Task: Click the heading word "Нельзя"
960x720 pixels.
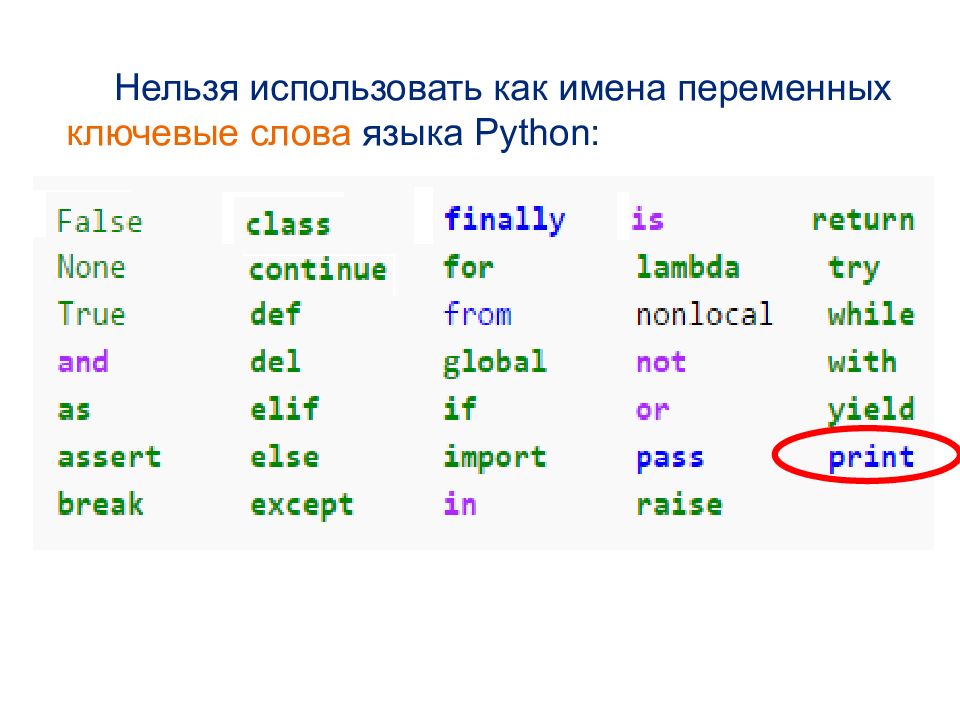Action: click(176, 88)
